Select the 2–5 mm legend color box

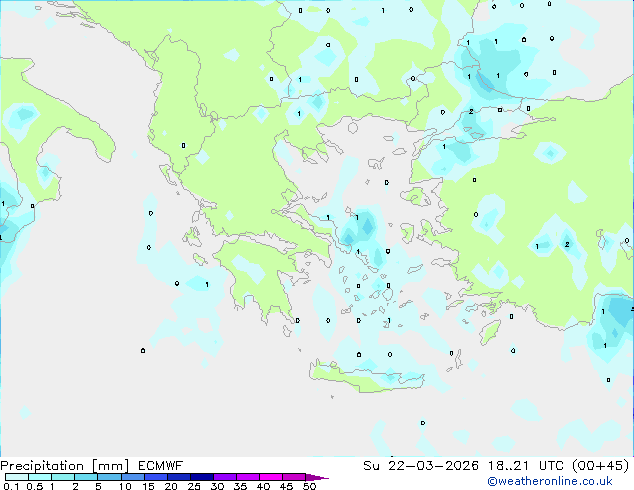[x=86, y=477]
